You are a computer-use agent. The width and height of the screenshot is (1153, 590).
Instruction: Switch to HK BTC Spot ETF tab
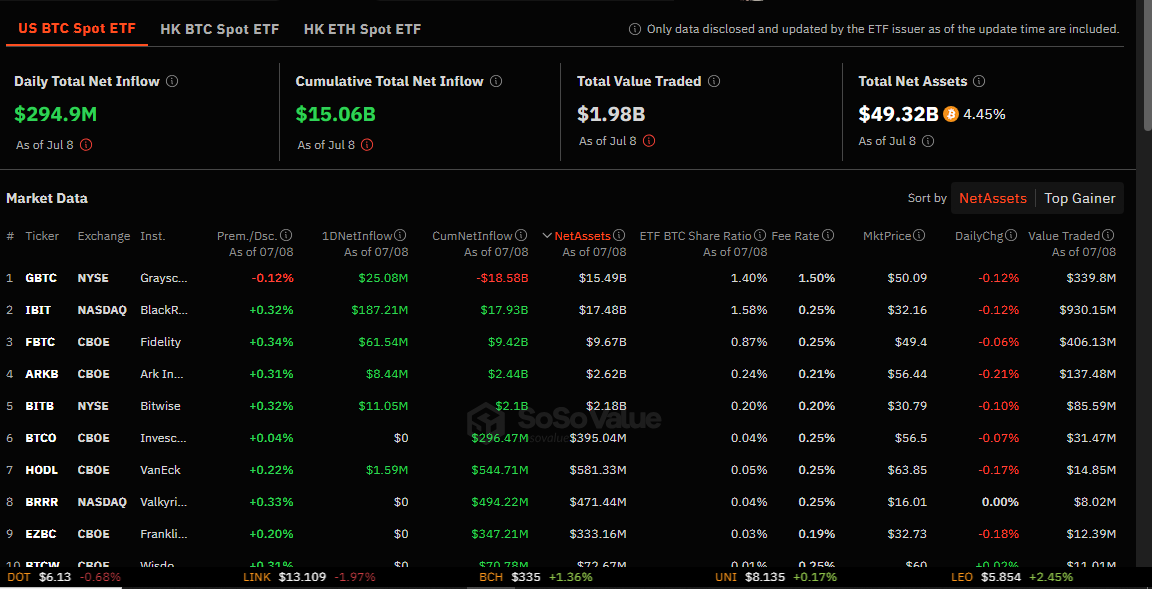(220, 29)
